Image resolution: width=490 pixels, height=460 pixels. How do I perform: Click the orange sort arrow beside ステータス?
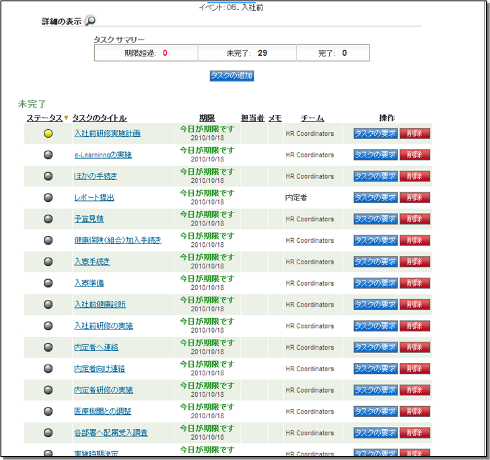tap(66, 118)
